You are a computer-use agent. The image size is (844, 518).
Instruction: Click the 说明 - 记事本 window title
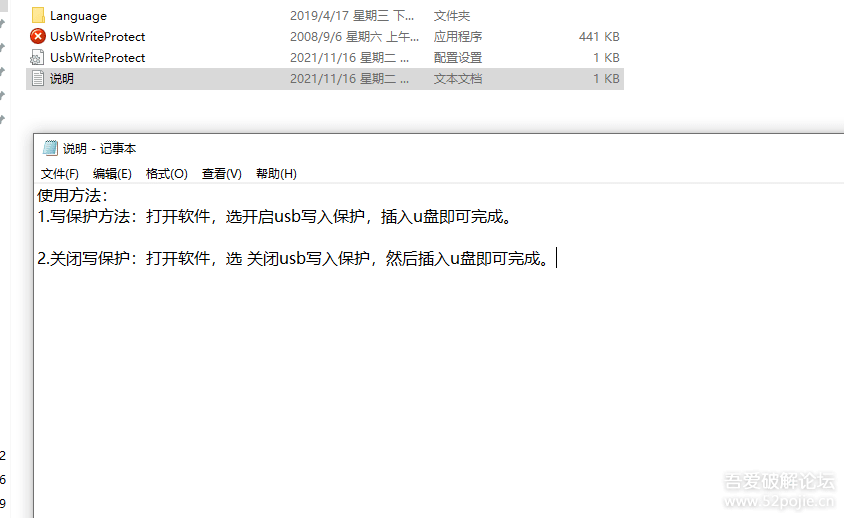pos(99,148)
